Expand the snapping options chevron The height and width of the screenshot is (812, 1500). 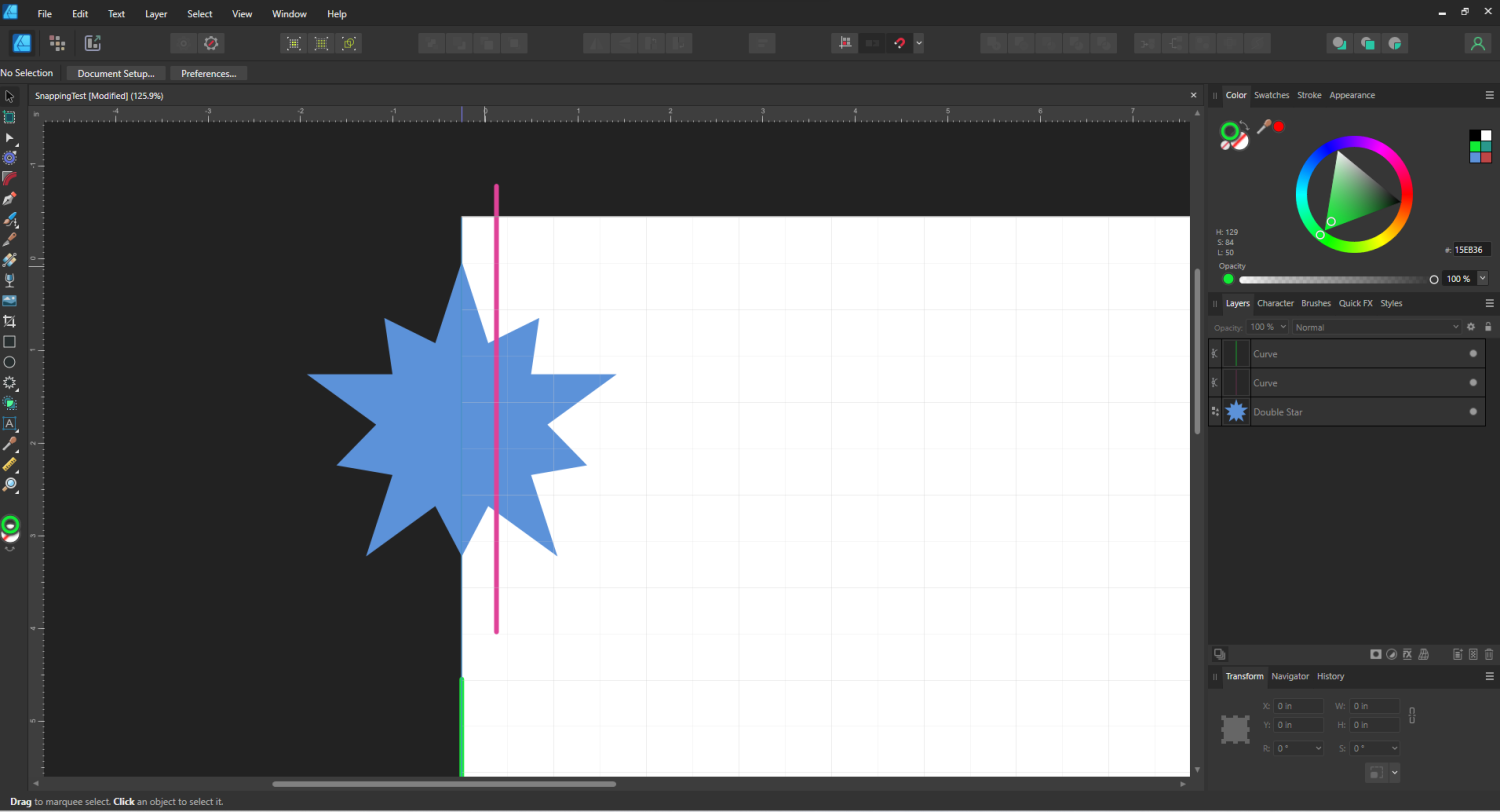tap(919, 43)
